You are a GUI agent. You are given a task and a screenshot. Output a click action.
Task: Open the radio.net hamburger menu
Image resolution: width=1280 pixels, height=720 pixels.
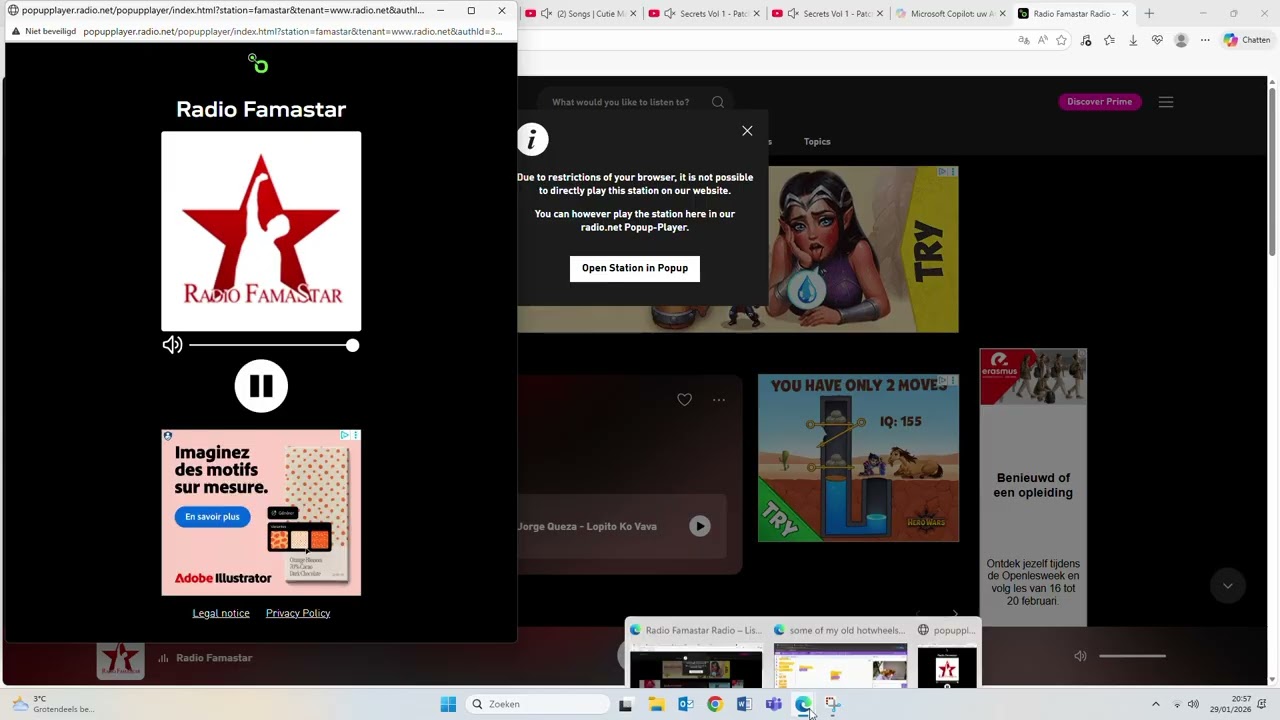click(x=1166, y=102)
